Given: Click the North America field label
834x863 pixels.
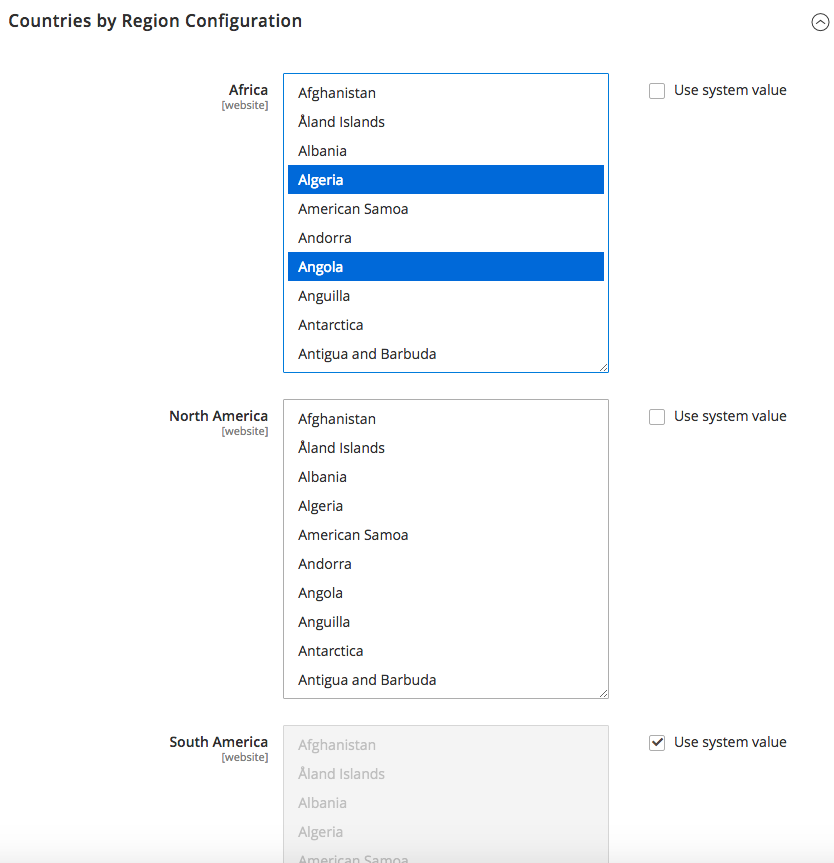Looking at the screenshot, I should point(219,416).
